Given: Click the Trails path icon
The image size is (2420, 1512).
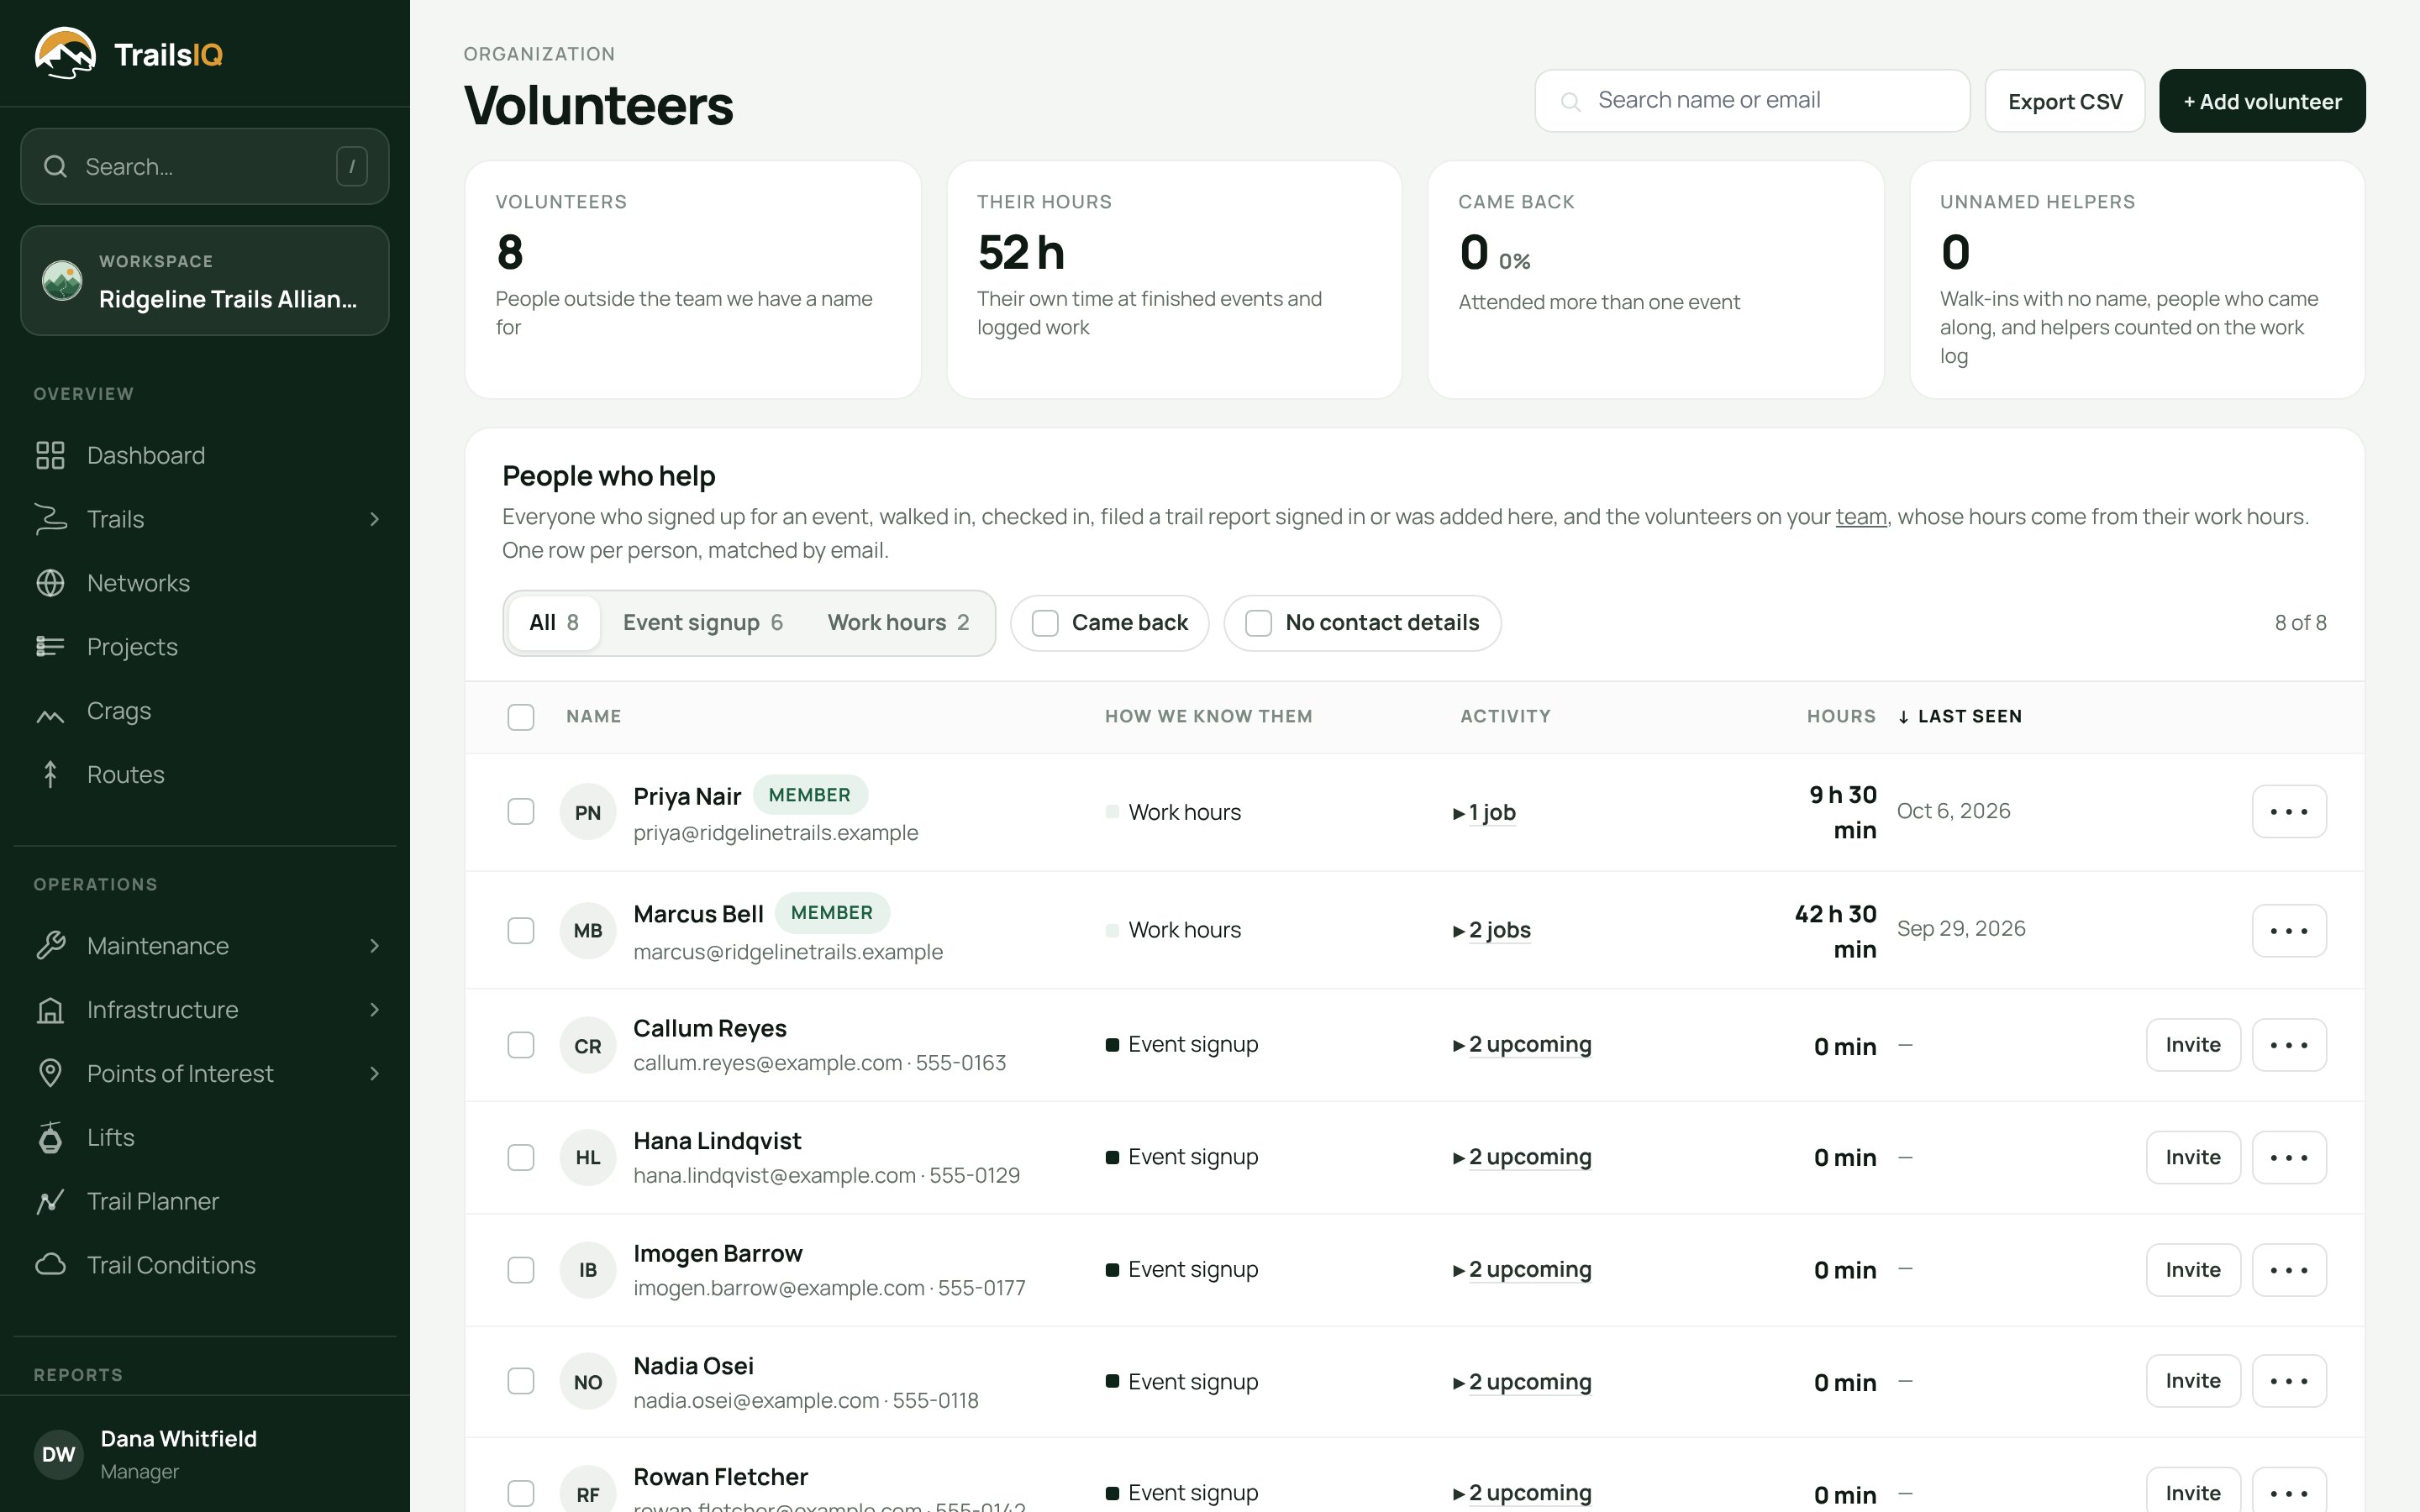Looking at the screenshot, I should [50, 519].
